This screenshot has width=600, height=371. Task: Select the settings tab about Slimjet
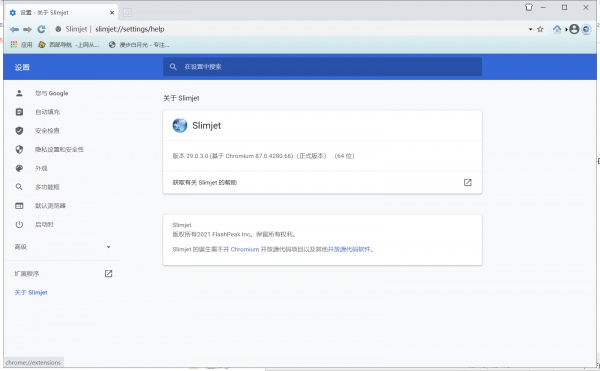click(x=61, y=13)
